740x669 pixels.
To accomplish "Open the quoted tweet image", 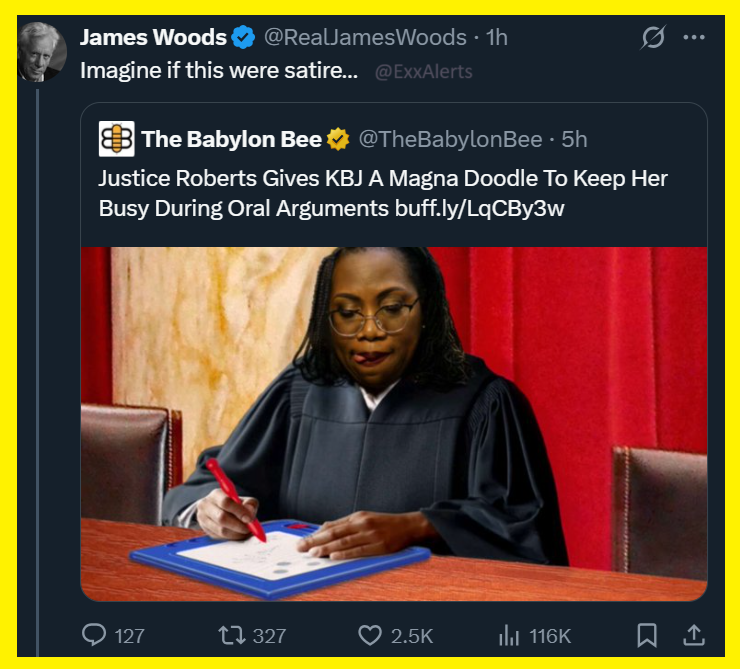I will pos(394,424).
